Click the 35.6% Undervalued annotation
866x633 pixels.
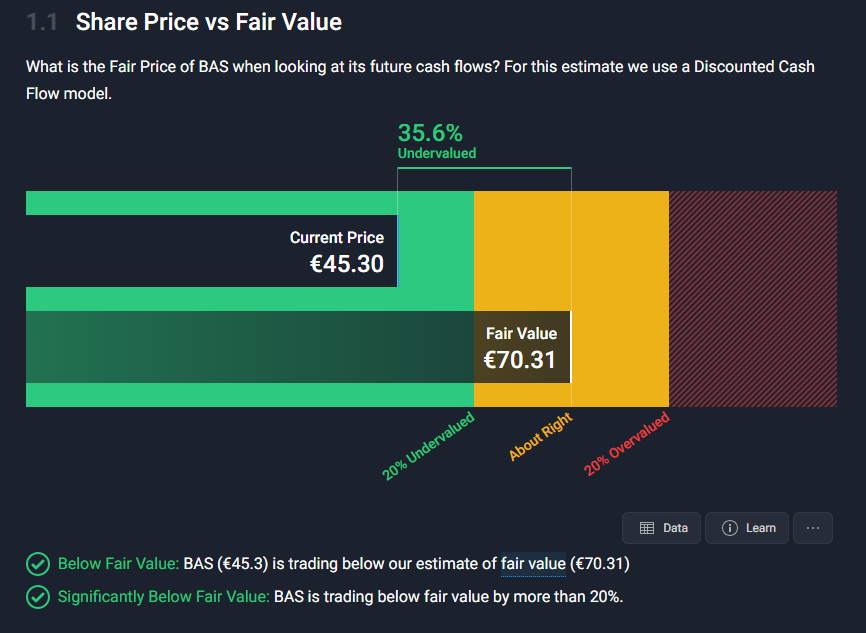tap(430, 141)
